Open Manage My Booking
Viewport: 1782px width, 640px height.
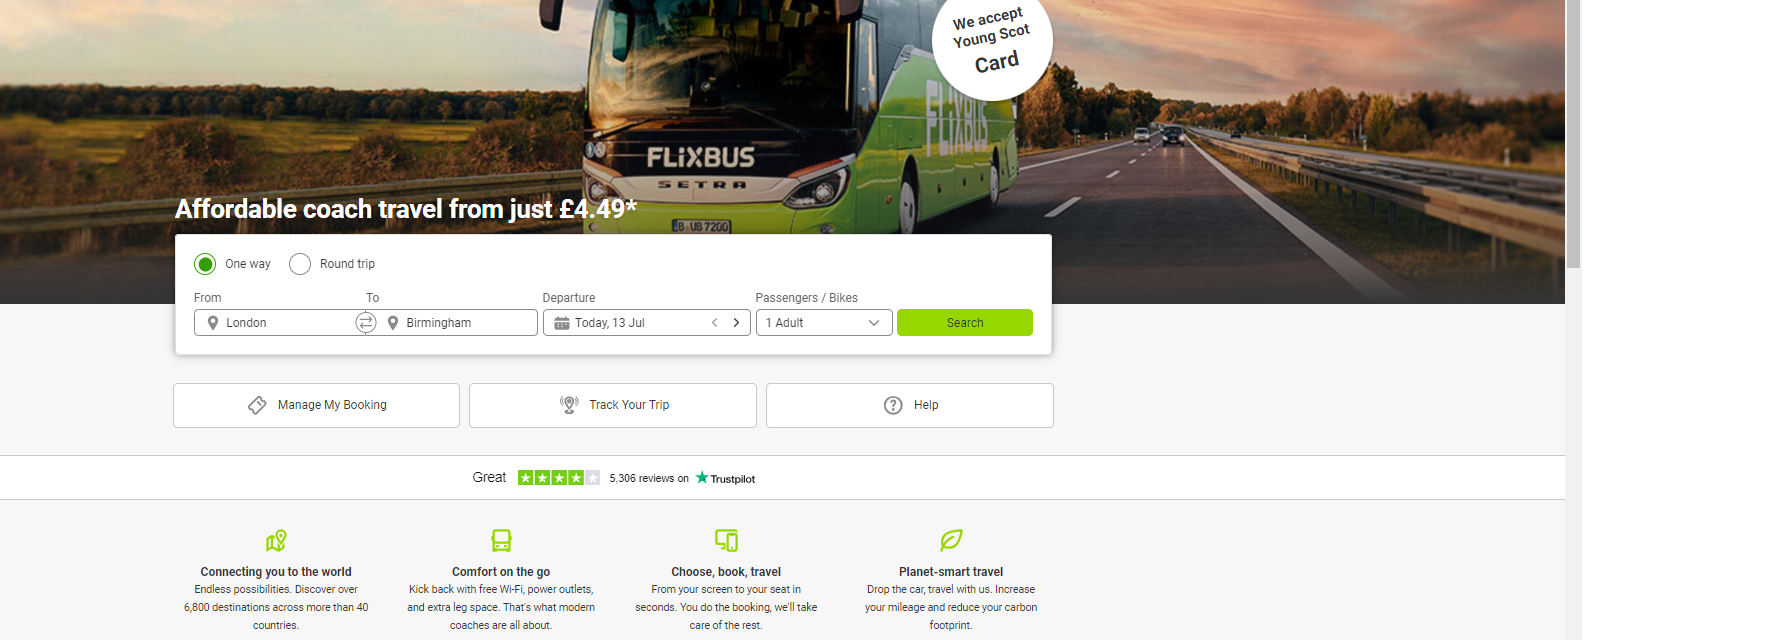point(316,405)
